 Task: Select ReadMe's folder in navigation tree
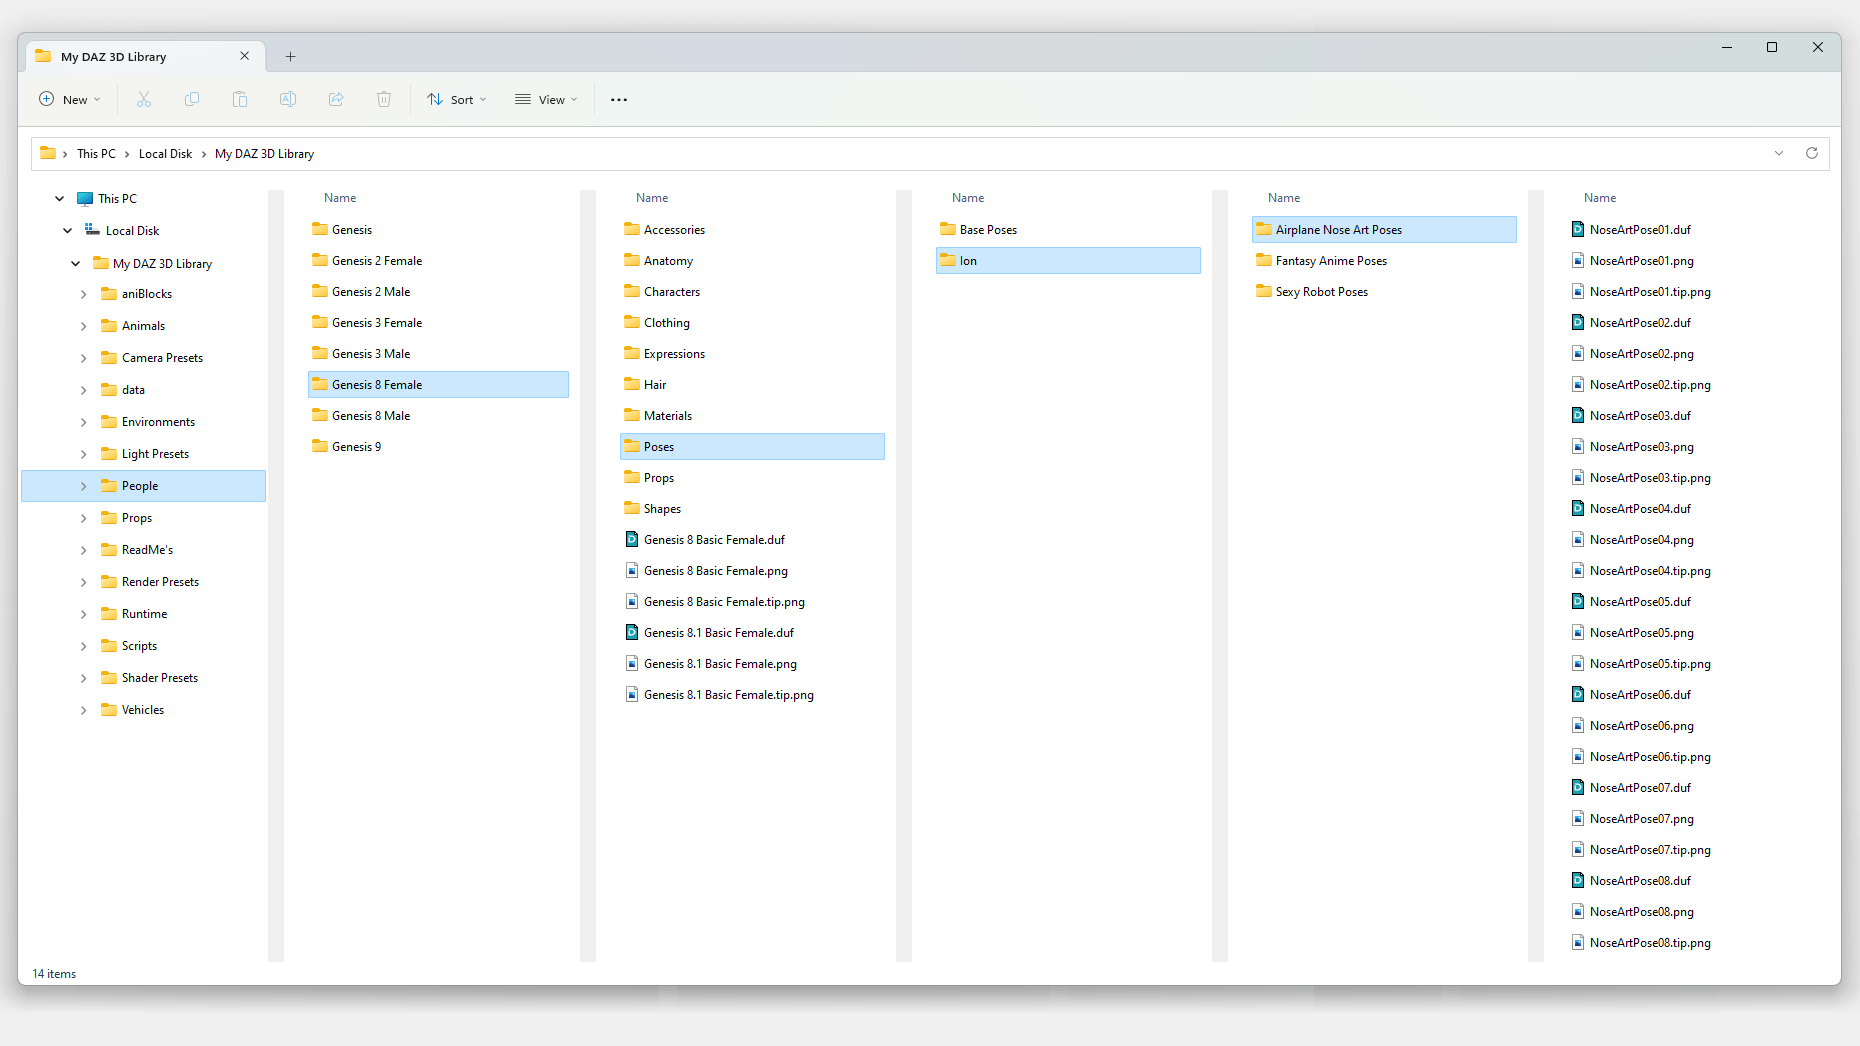147,550
